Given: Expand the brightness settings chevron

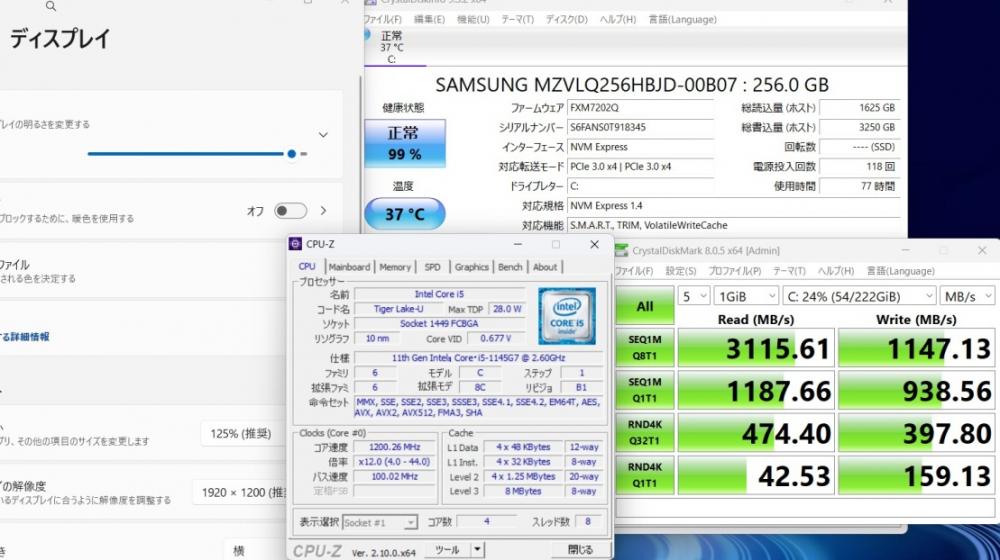Looking at the screenshot, I should 323,135.
